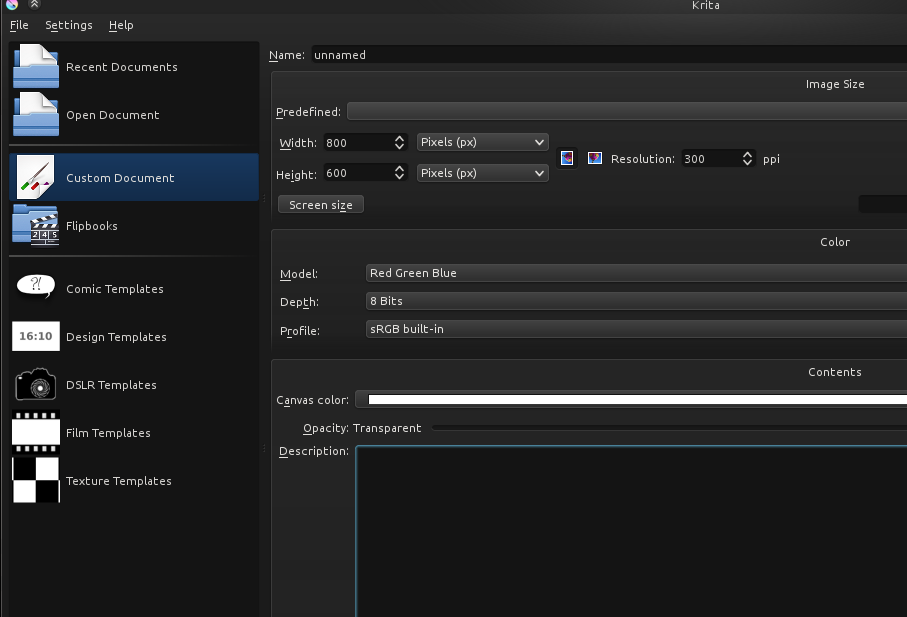Open the Flipbooks clapperboard icon
The width and height of the screenshot is (907, 617).
(36, 225)
